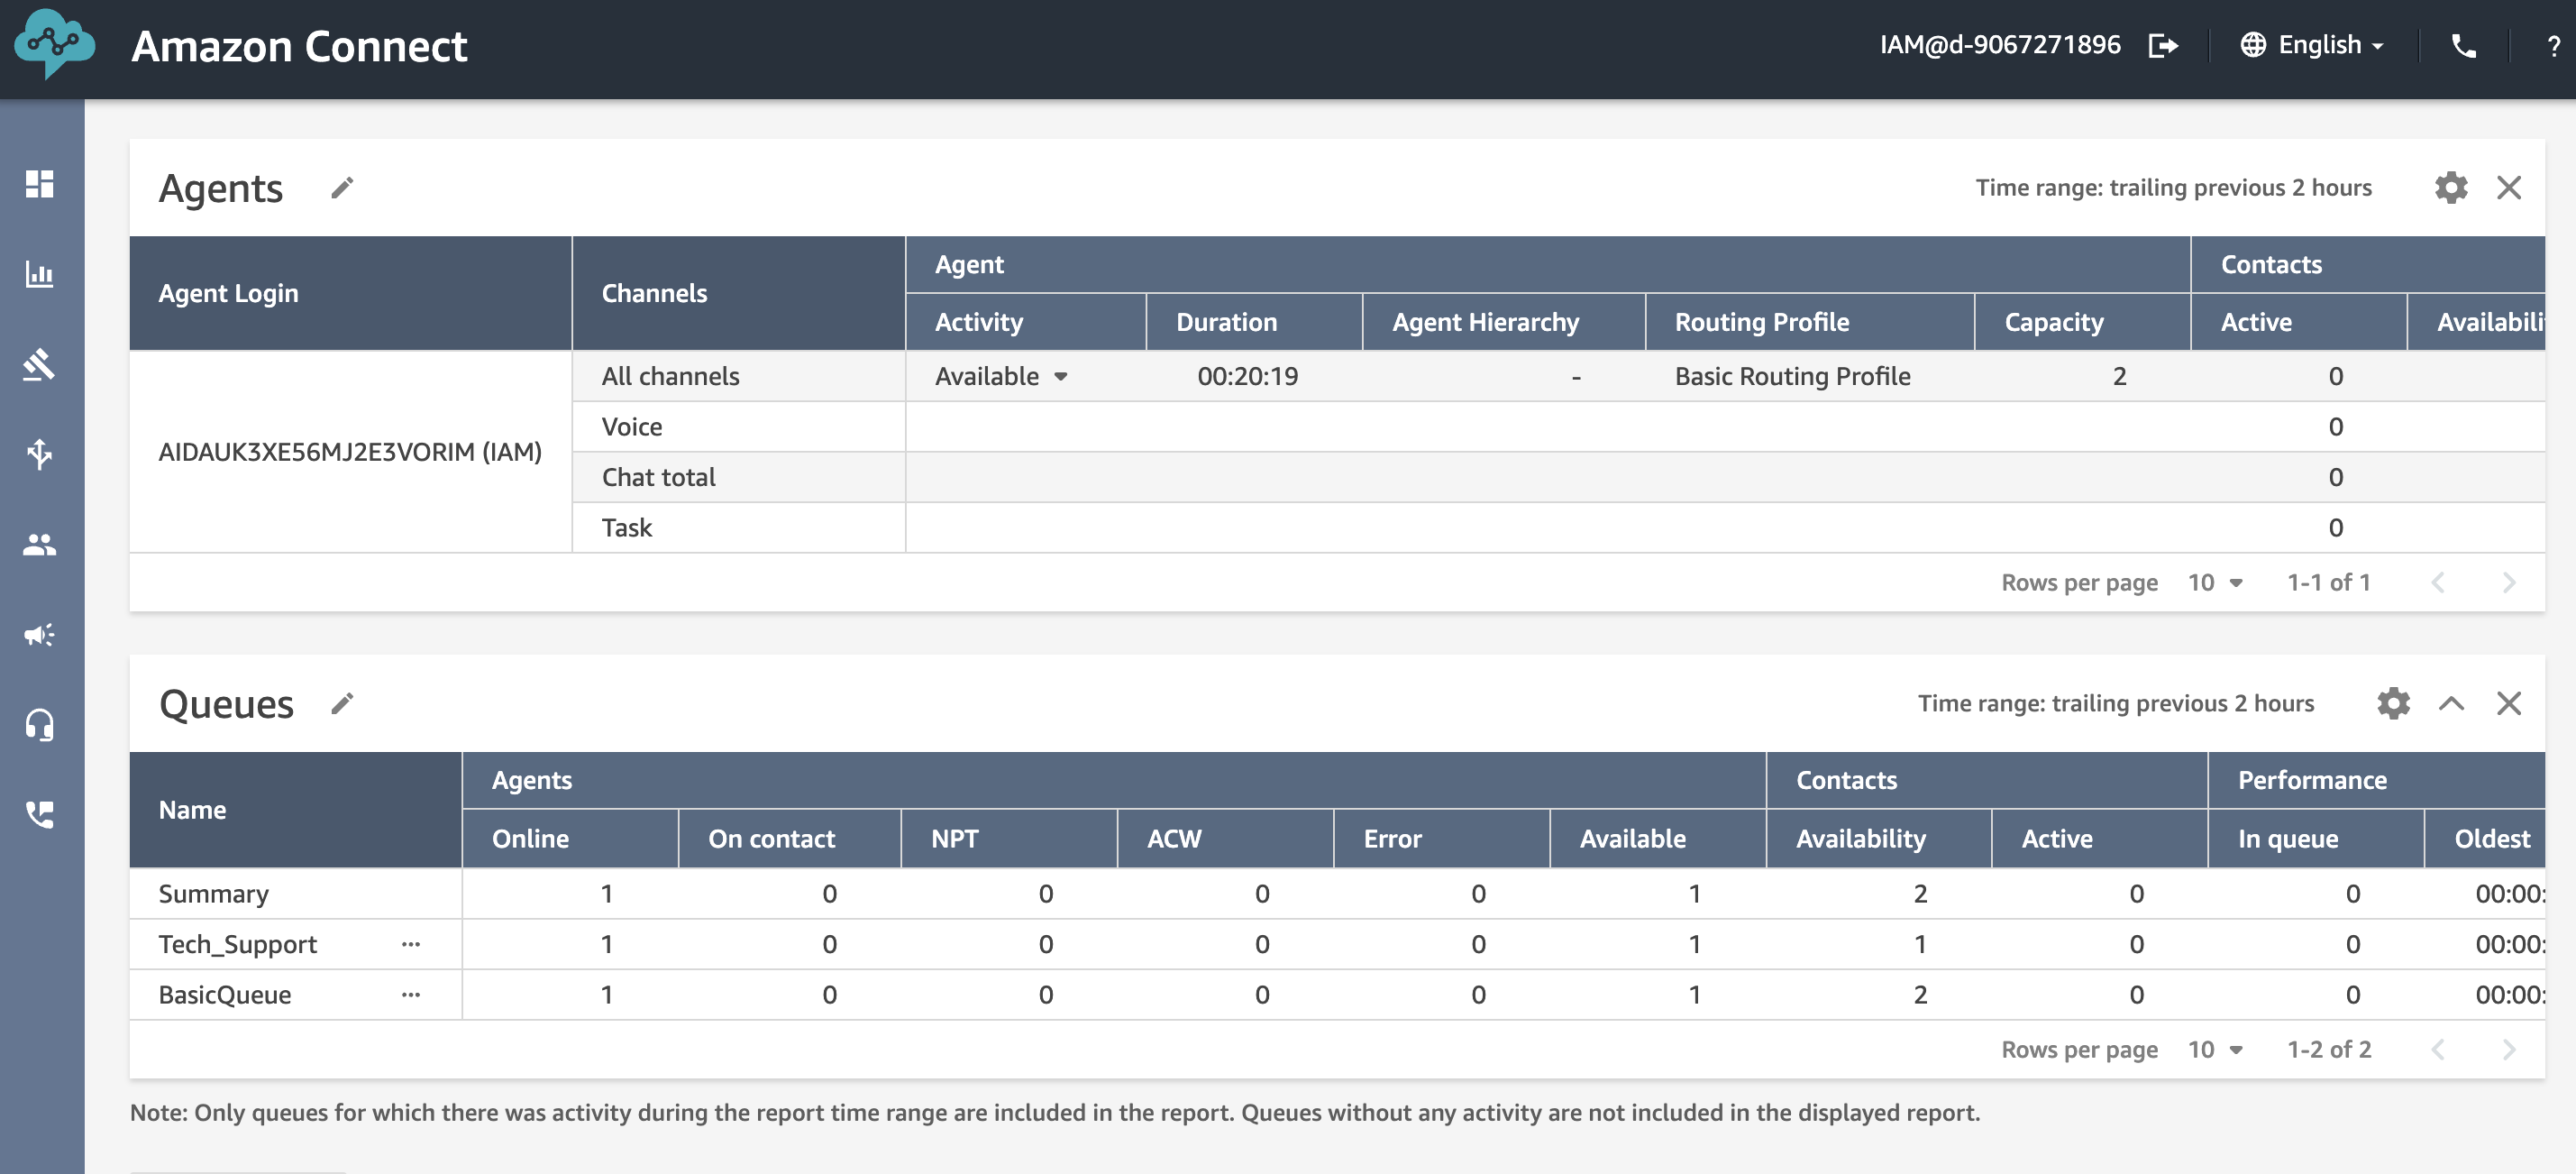
Task: Click the BasicQueue queue name
Action: pyautogui.click(x=224, y=995)
